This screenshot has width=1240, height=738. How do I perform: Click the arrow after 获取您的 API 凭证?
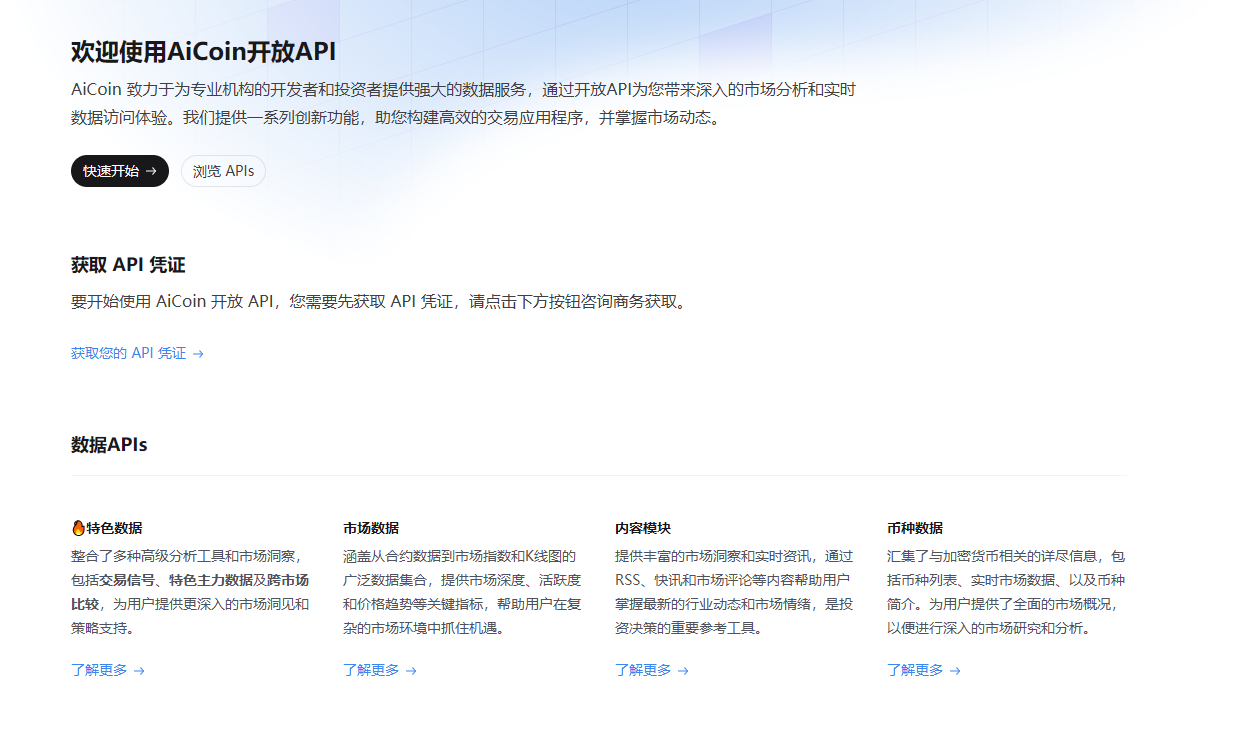point(198,354)
